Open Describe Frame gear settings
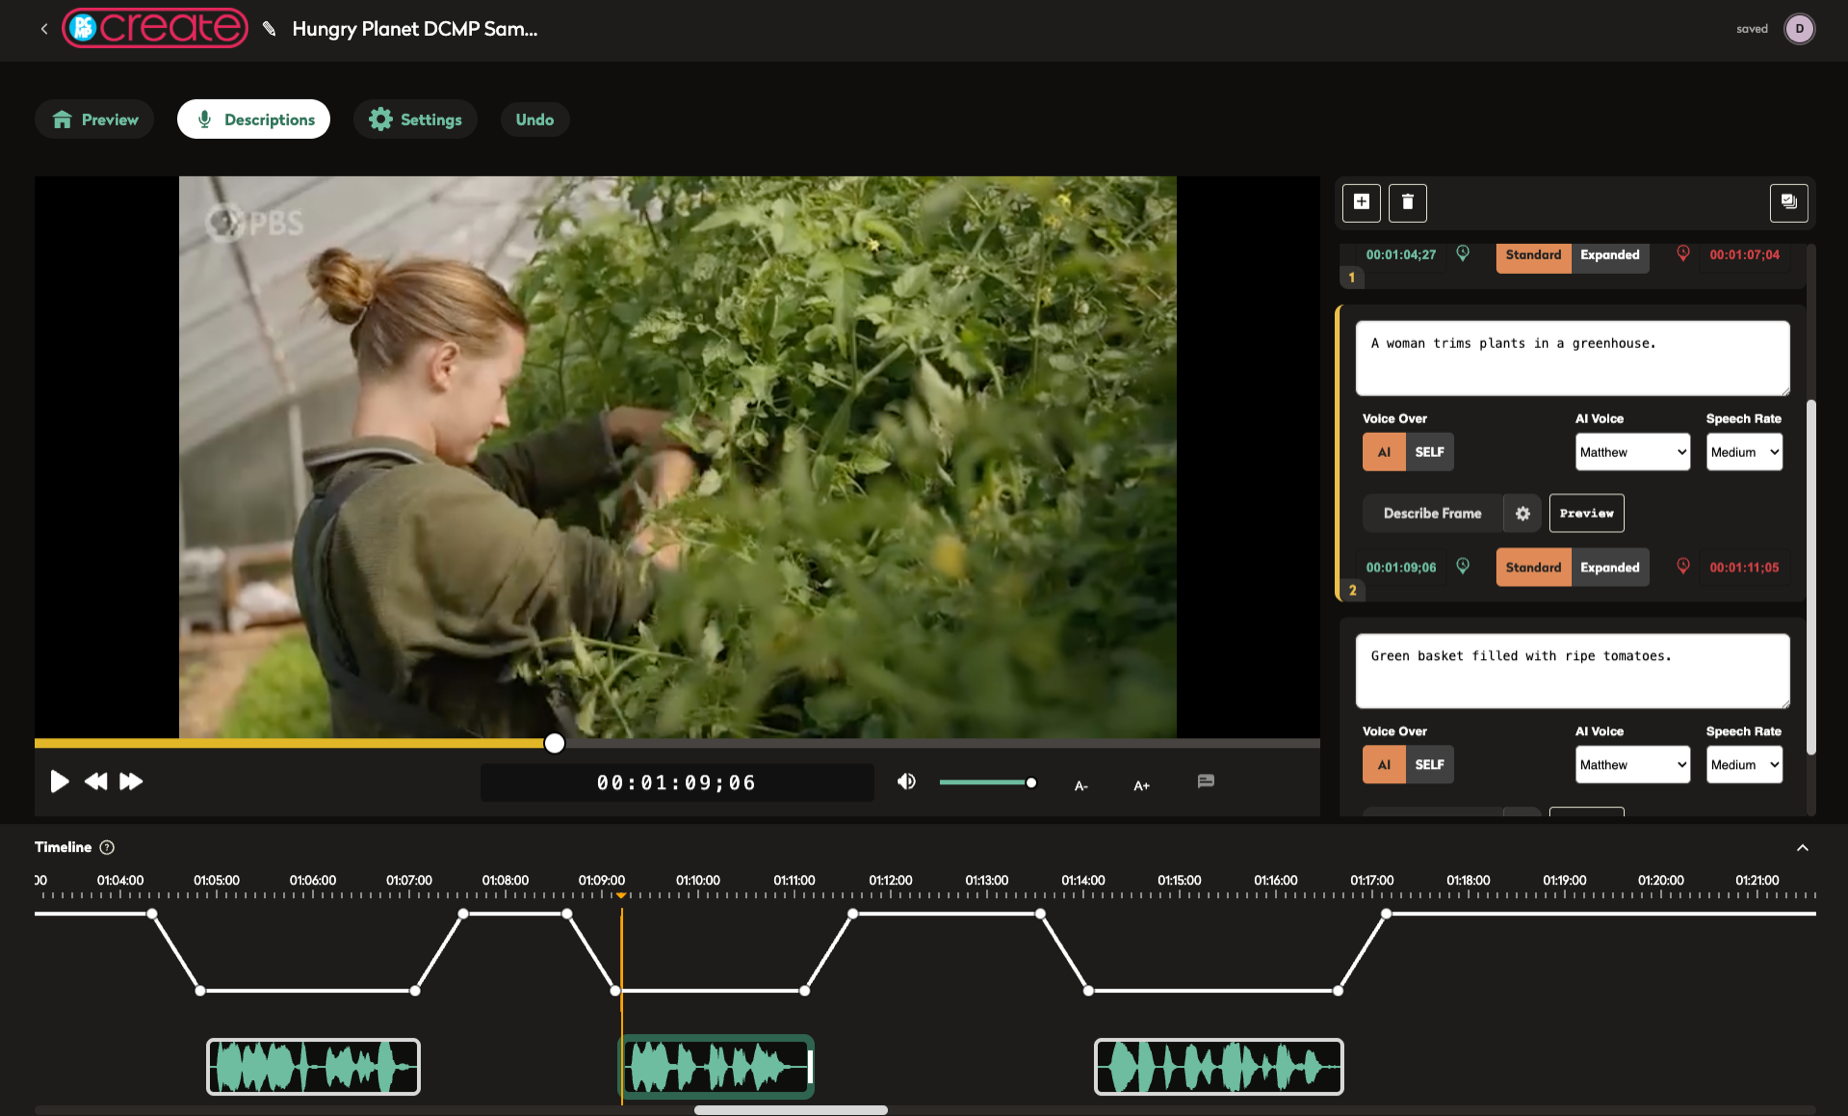 tap(1522, 513)
